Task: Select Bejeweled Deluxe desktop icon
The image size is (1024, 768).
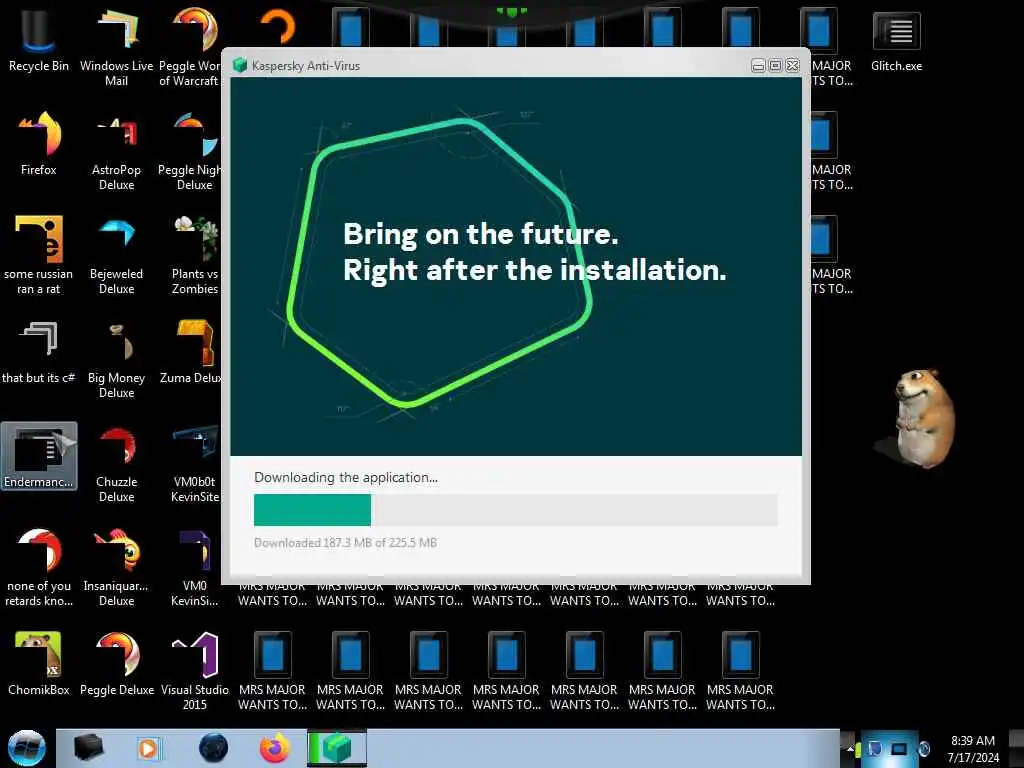Action: (x=116, y=255)
